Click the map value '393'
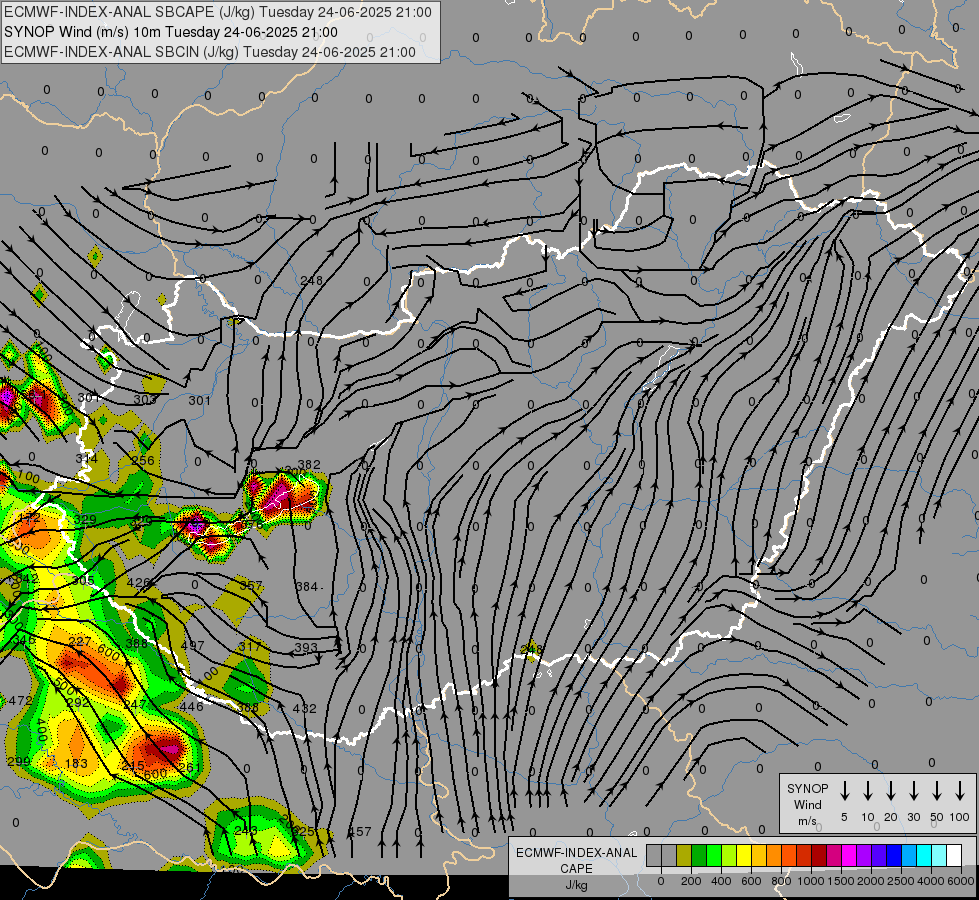 click(x=306, y=648)
